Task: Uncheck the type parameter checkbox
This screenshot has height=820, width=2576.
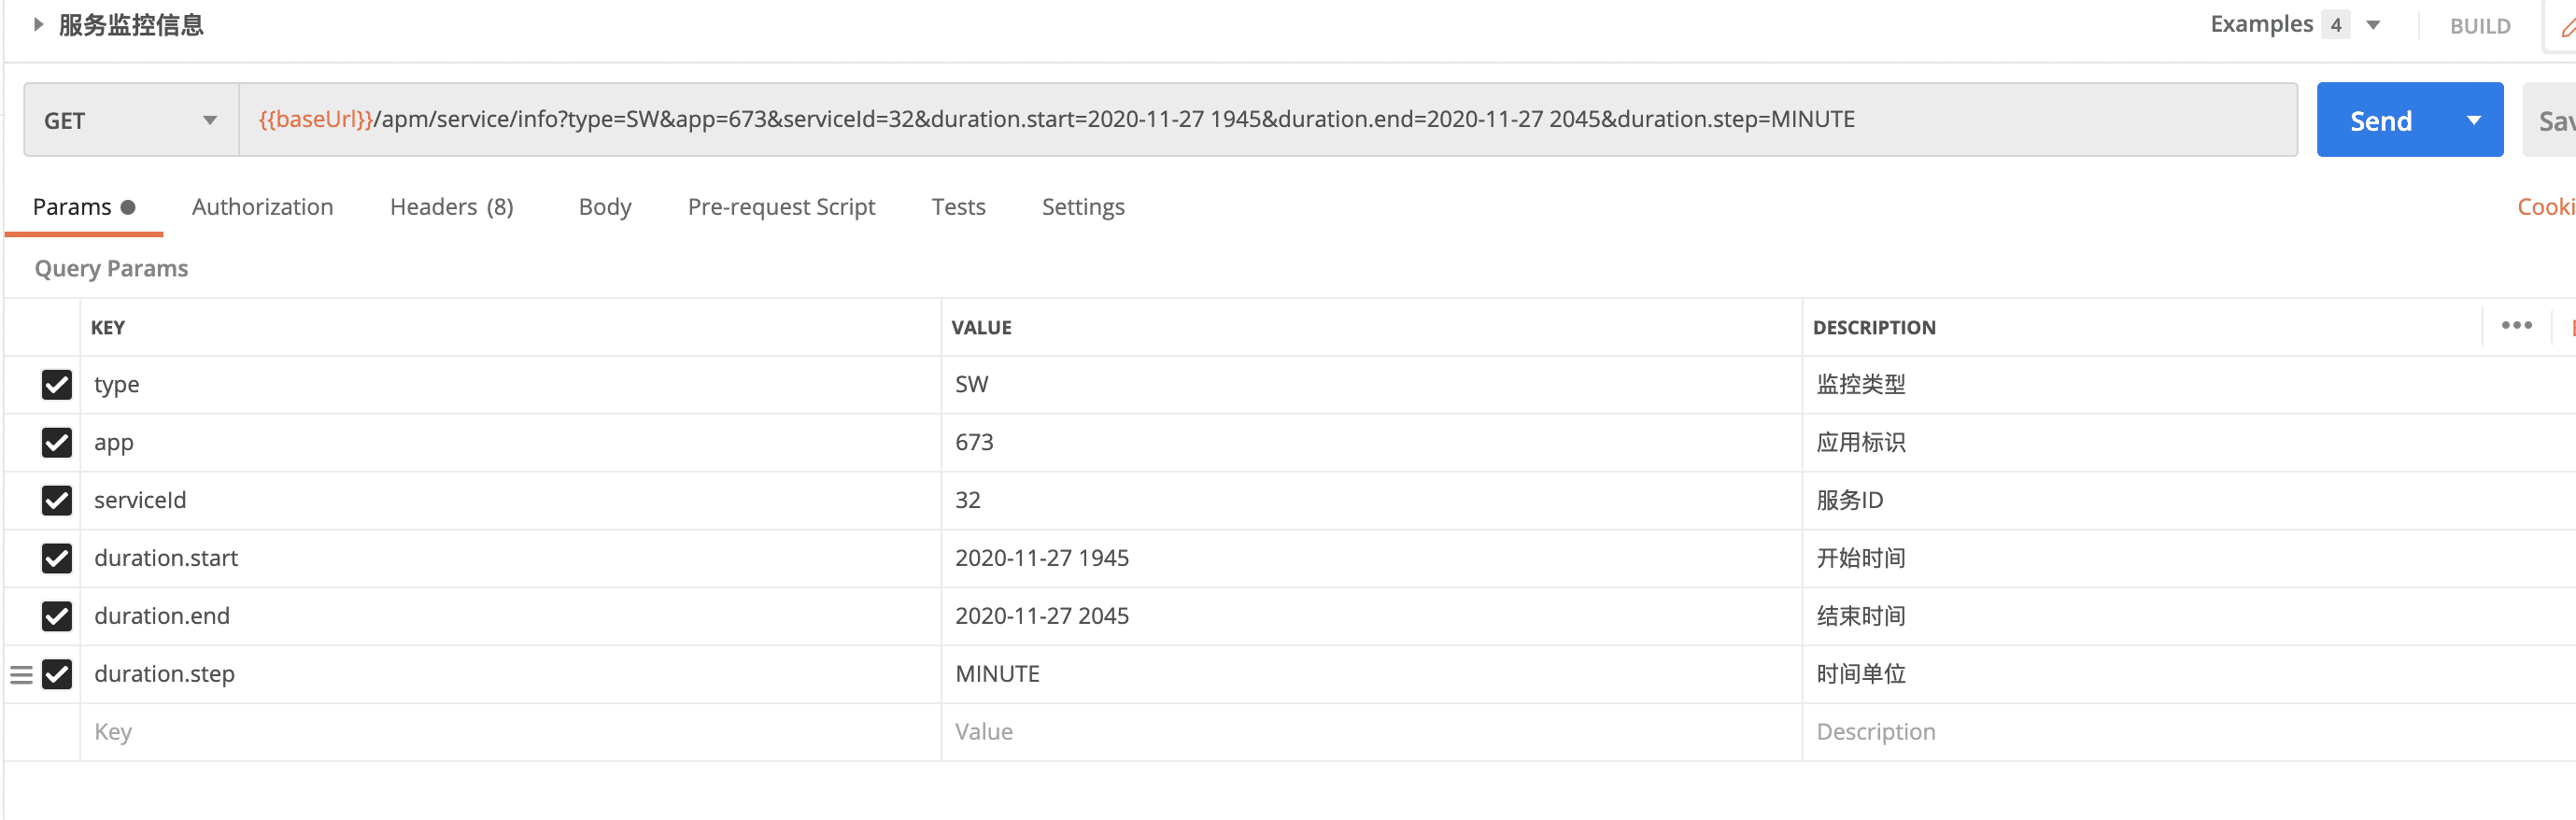Action: click(x=57, y=385)
